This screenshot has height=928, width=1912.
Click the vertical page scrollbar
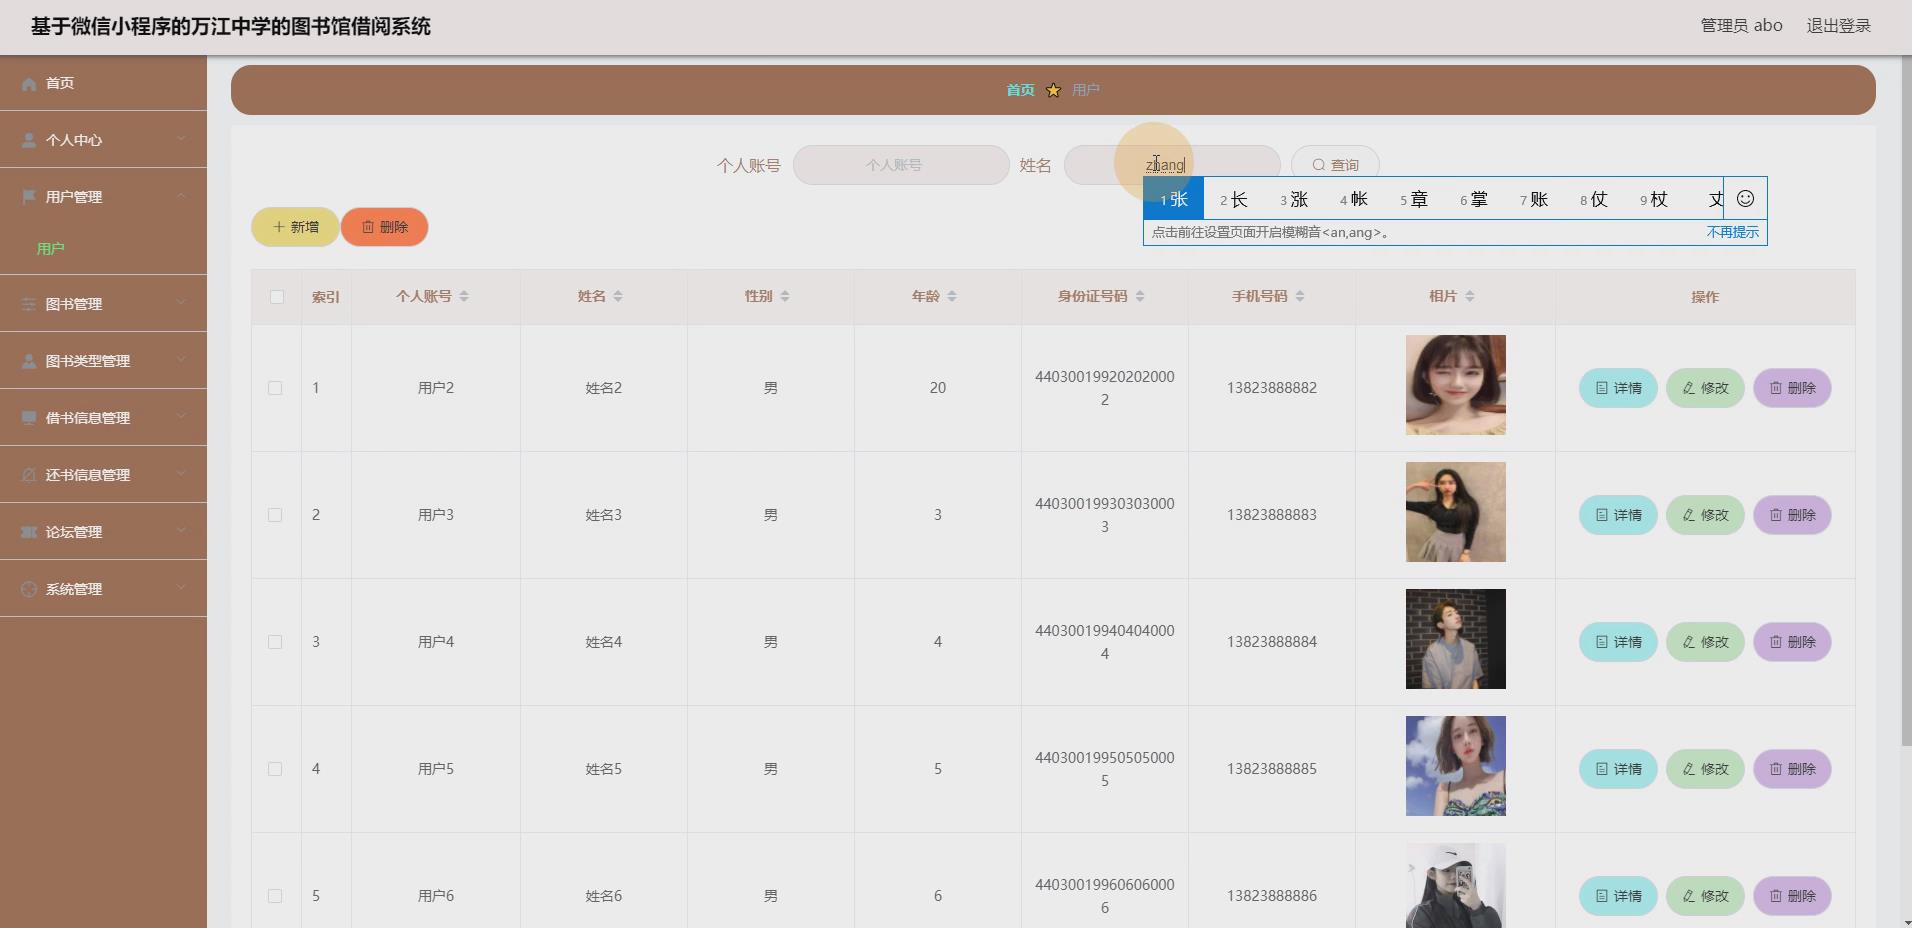pyautogui.click(x=1906, y=400)
